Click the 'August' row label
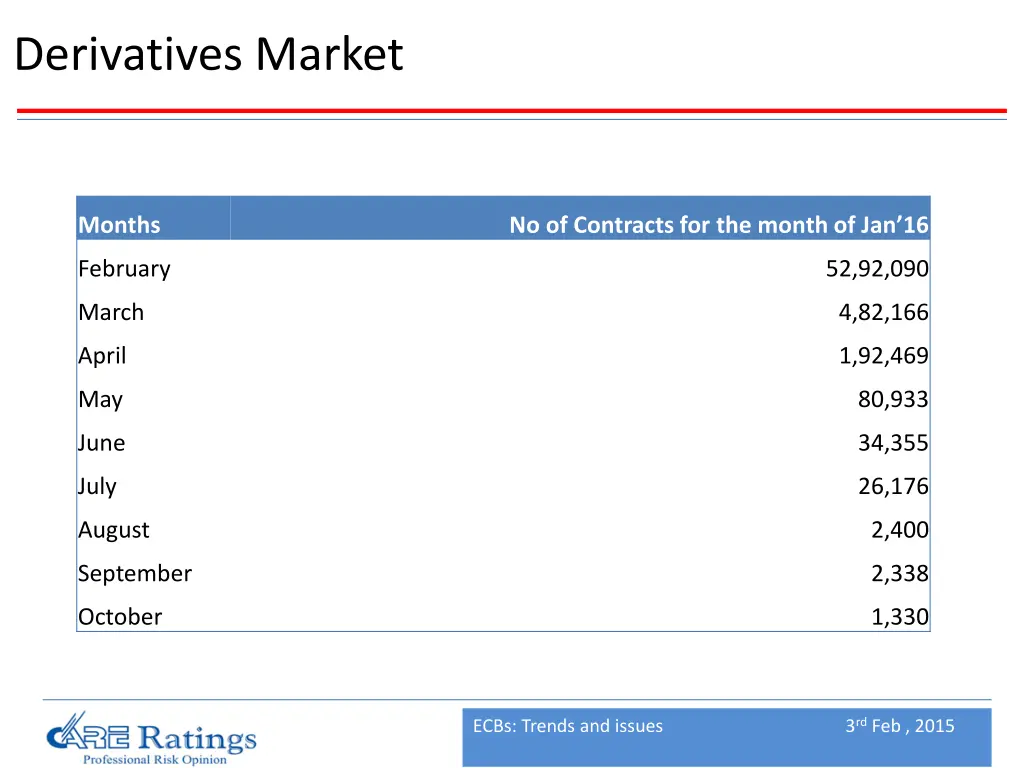 coord(114,530)
